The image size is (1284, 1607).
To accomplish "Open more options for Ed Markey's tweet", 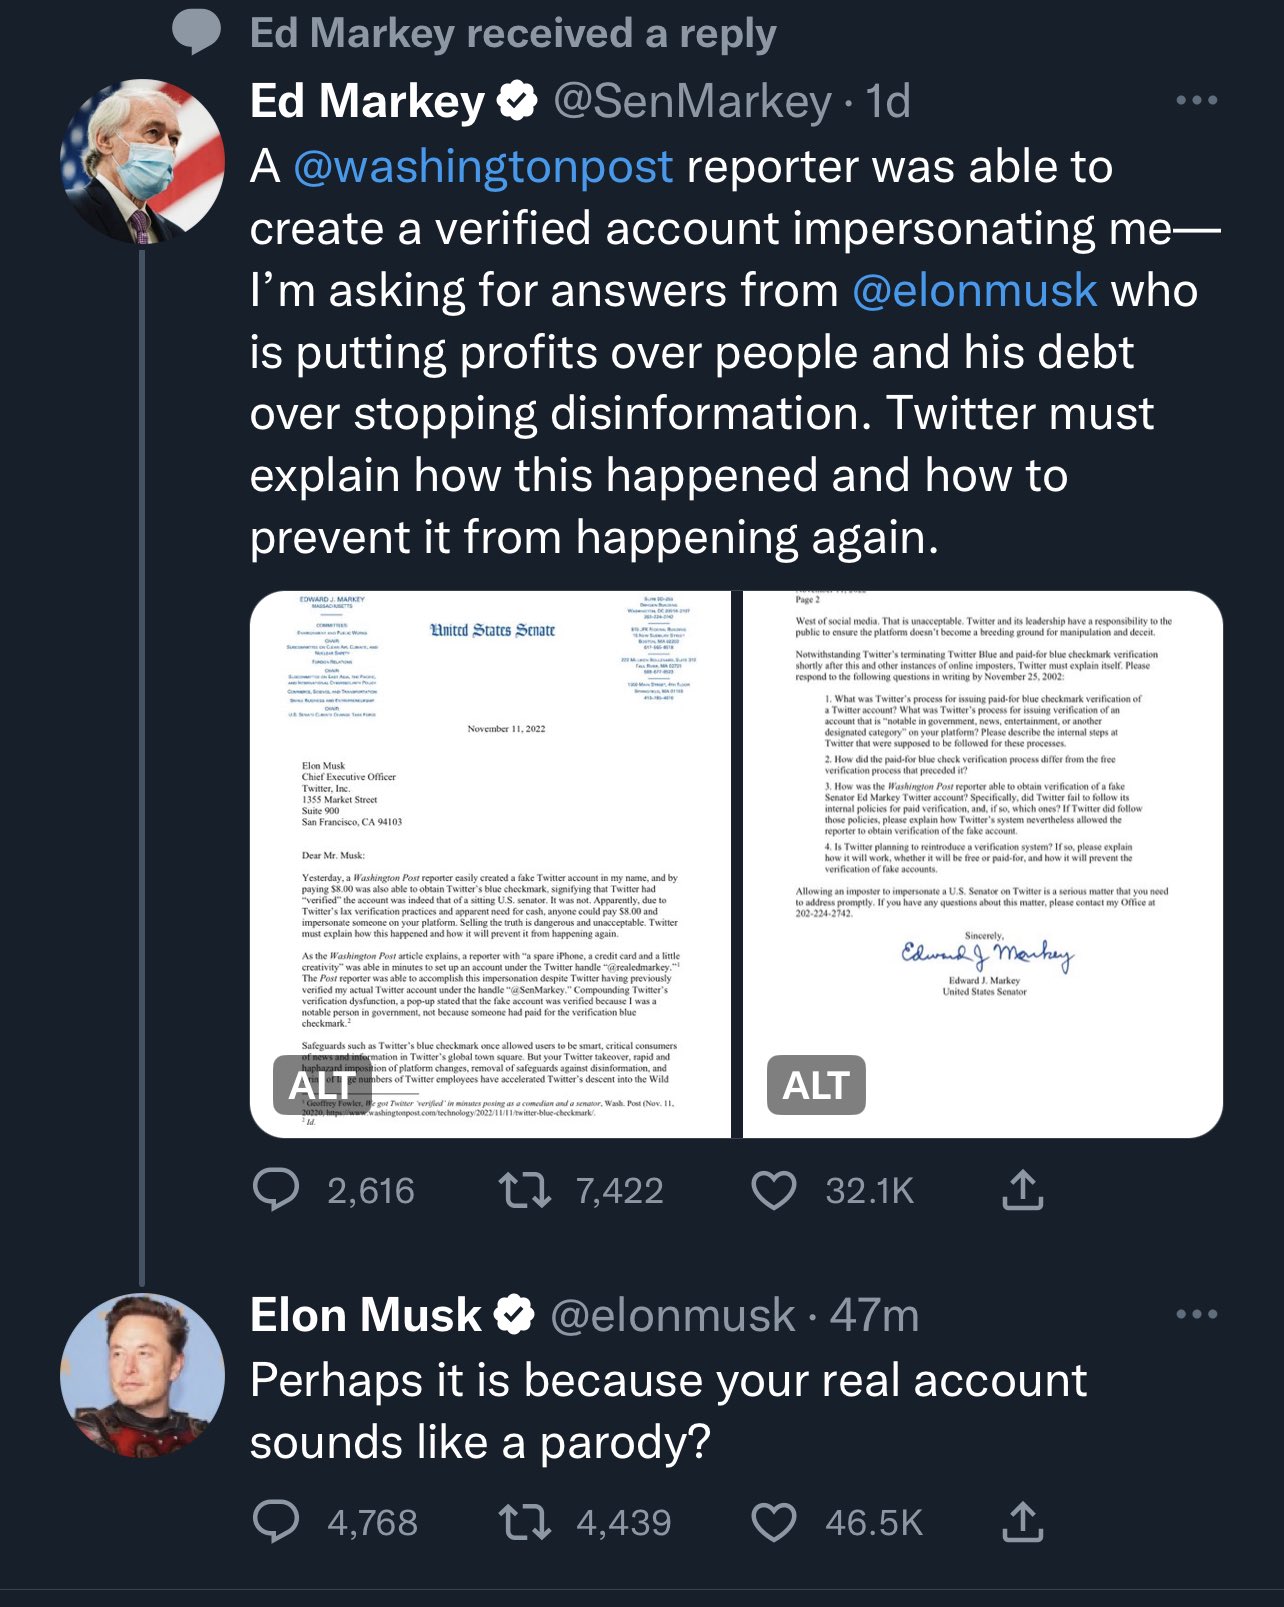I will click(x=1196, y=100).
